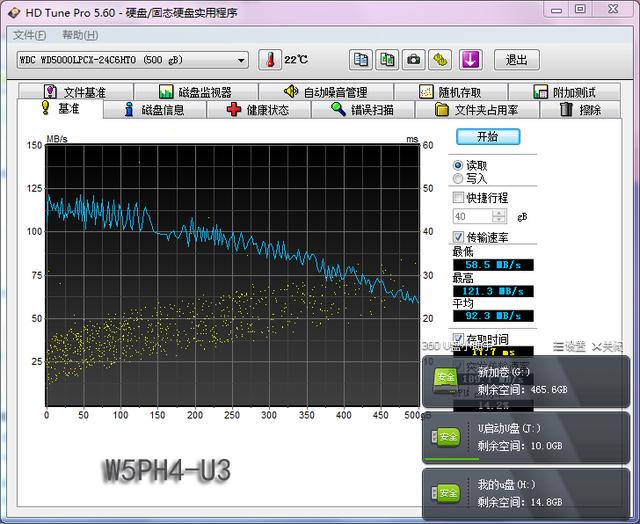Viewport: 640px width, 524px height.
Task: Click the 22℃ temperature reading
Action: point(296,60)
